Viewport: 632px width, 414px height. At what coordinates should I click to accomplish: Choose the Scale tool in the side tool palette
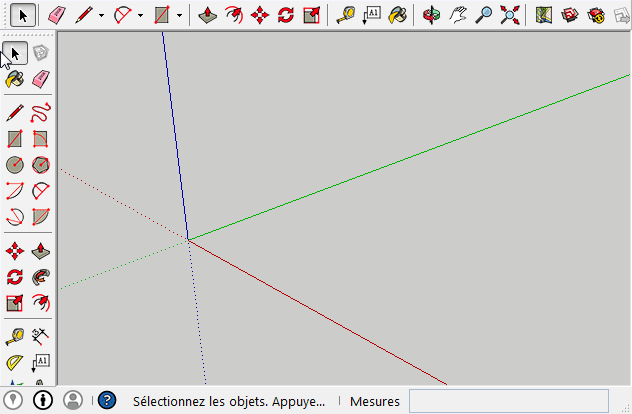(x=15, y=303)
